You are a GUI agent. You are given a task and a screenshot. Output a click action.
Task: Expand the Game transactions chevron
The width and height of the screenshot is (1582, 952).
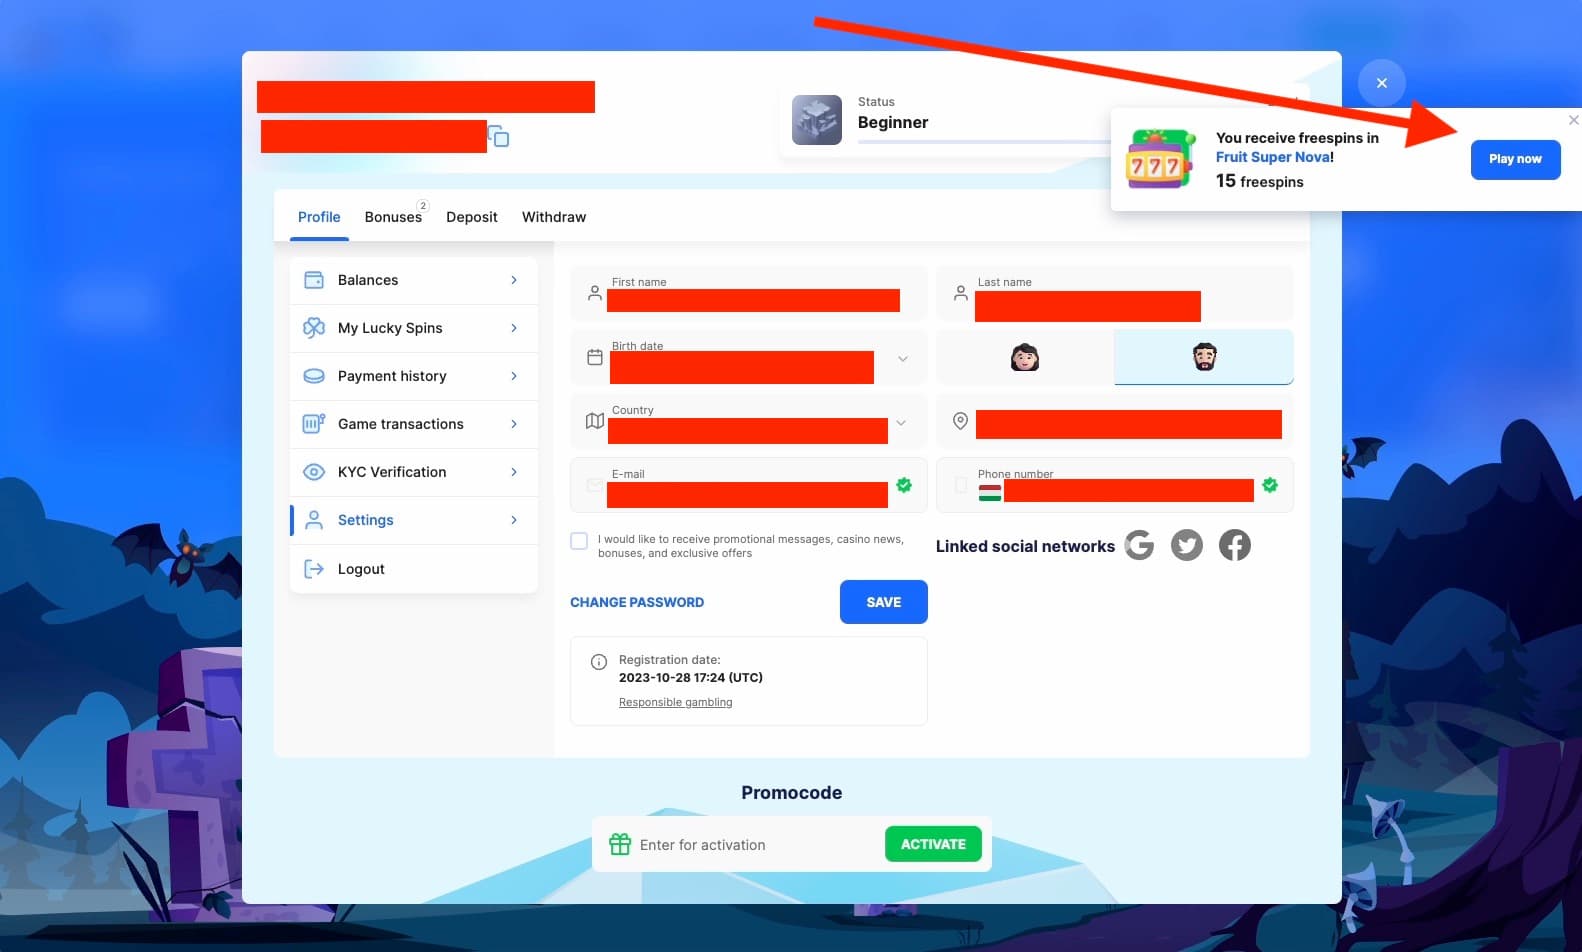click(514, 424)
